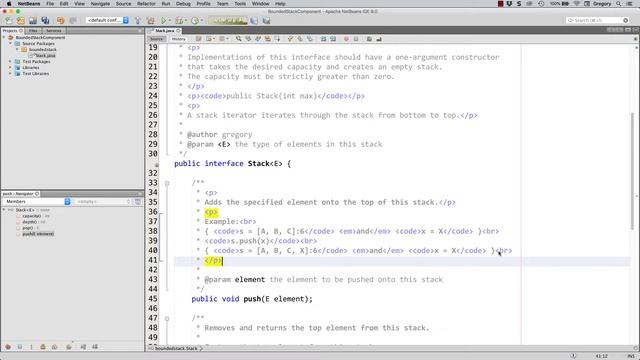Select capacity() in the Navigator

point(33,216)
